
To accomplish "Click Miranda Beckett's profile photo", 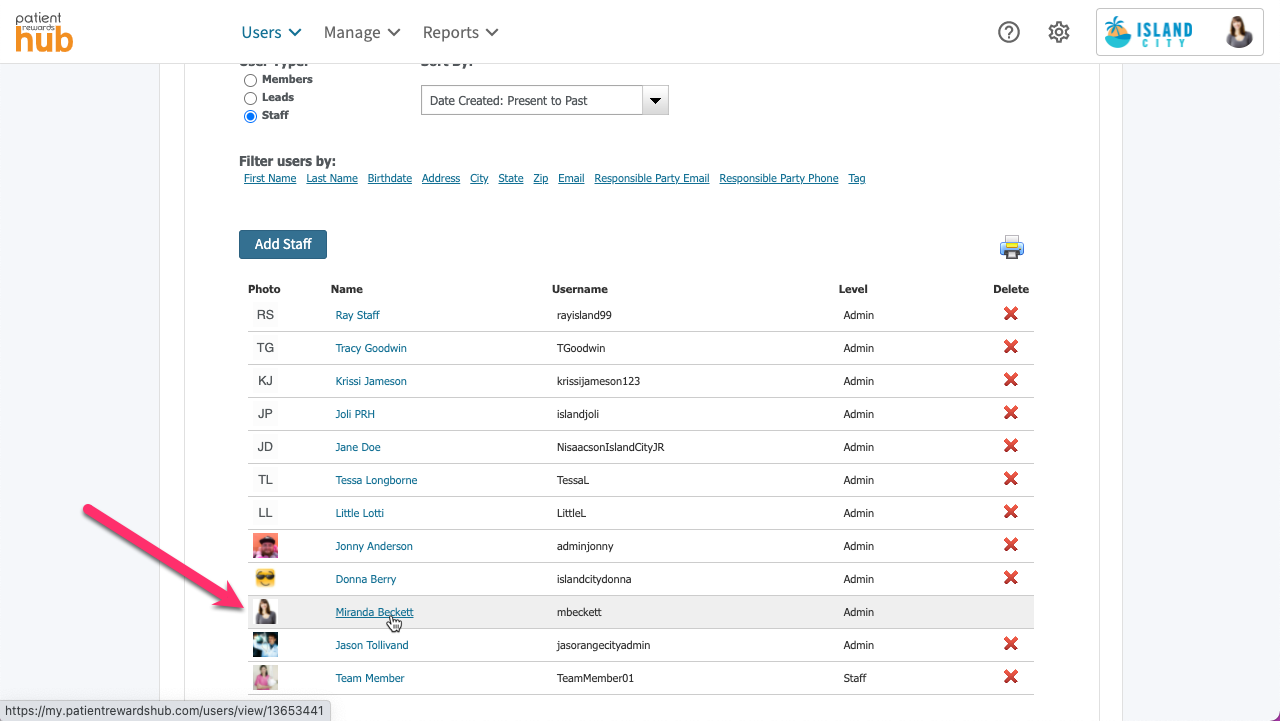I will [x=265, y=611].
